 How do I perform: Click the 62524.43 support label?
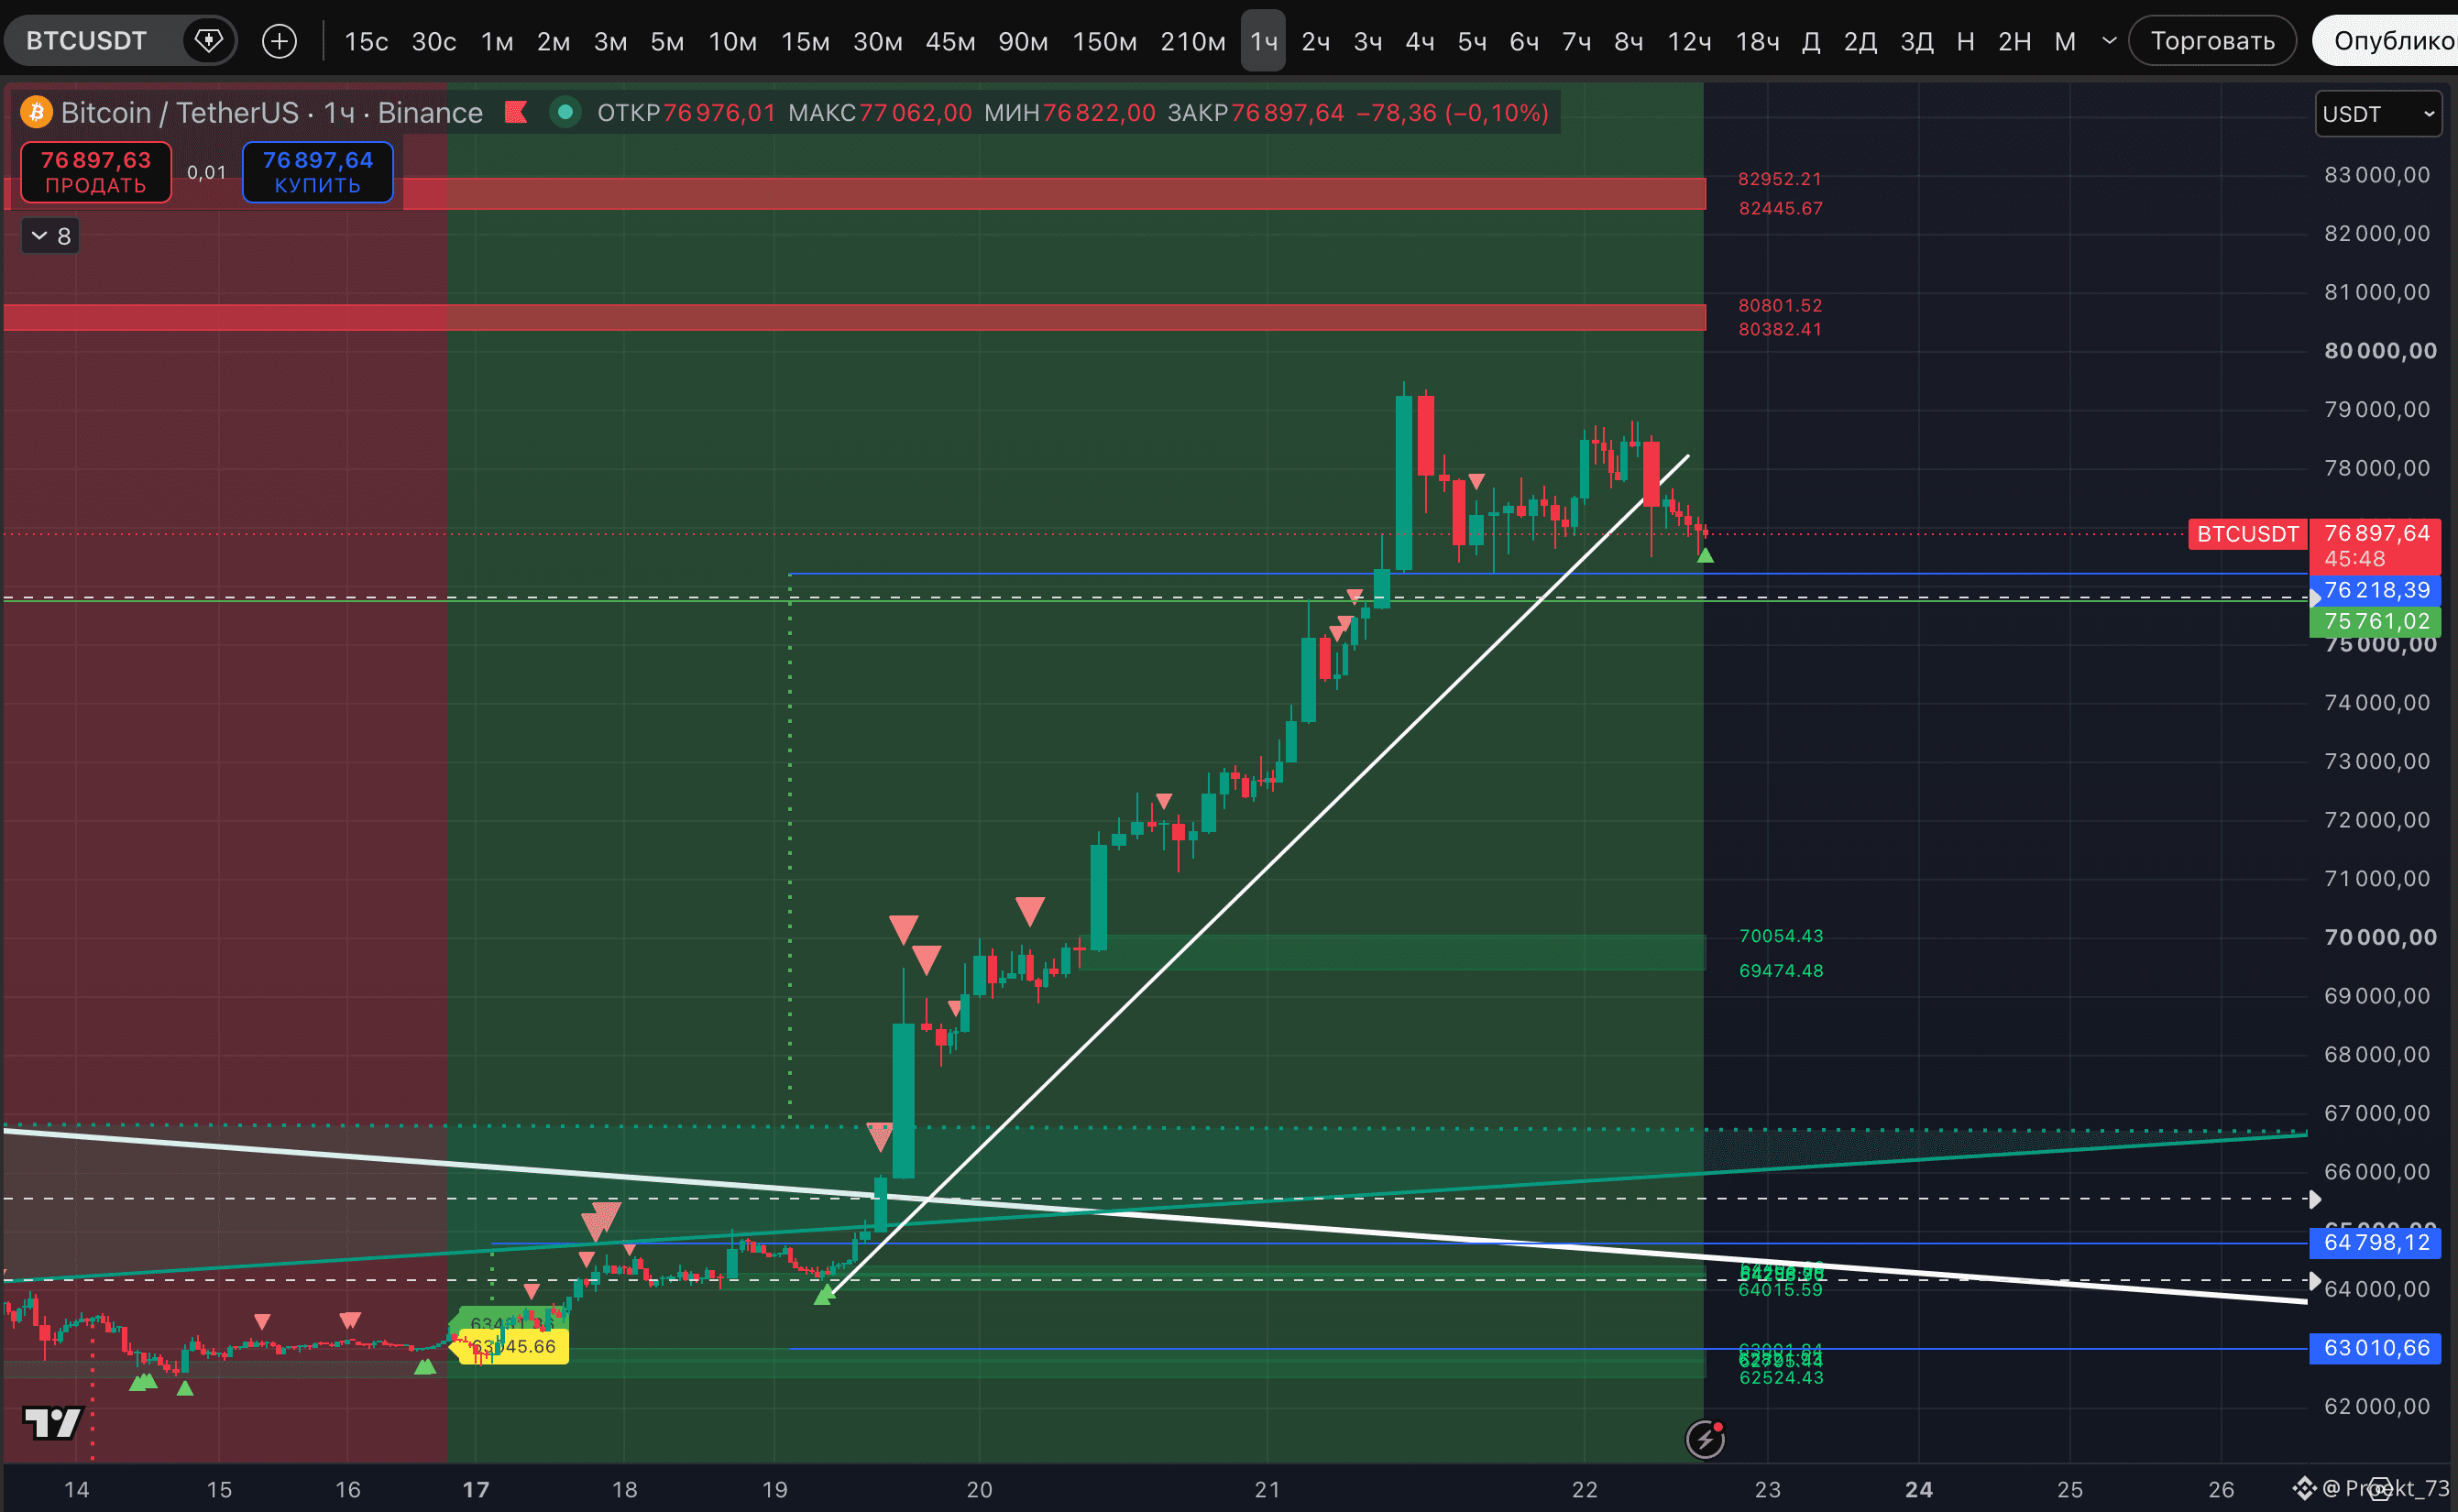(x=1781, y=1378)
